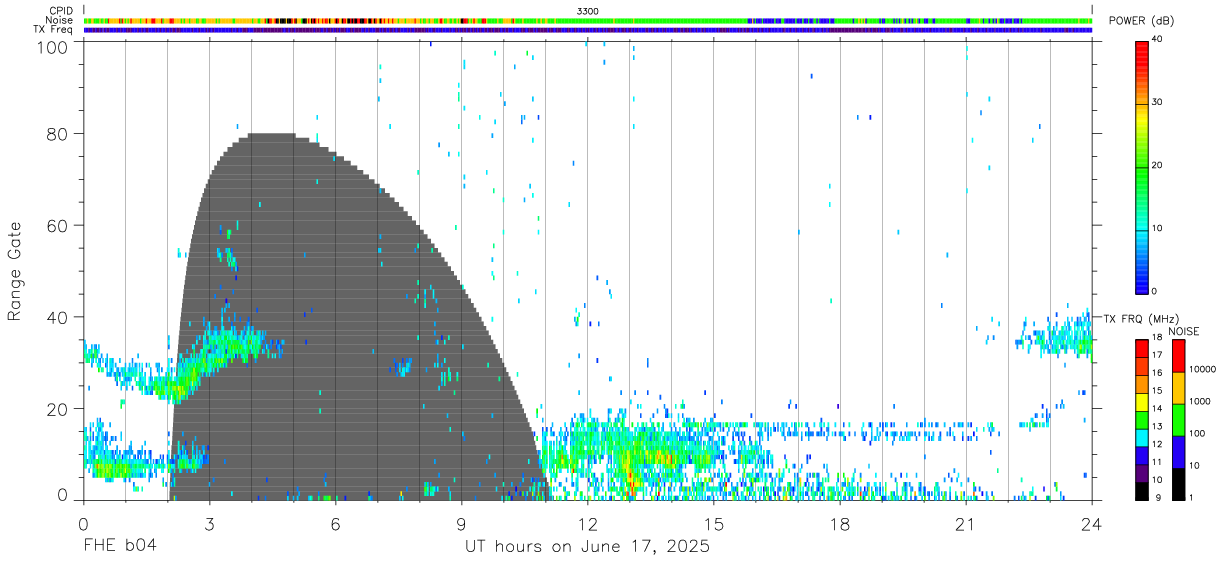Click the 20 tick label on Range Gate axis
Viewport: 1228px width, 567px height.
click(x=56, y=409)
